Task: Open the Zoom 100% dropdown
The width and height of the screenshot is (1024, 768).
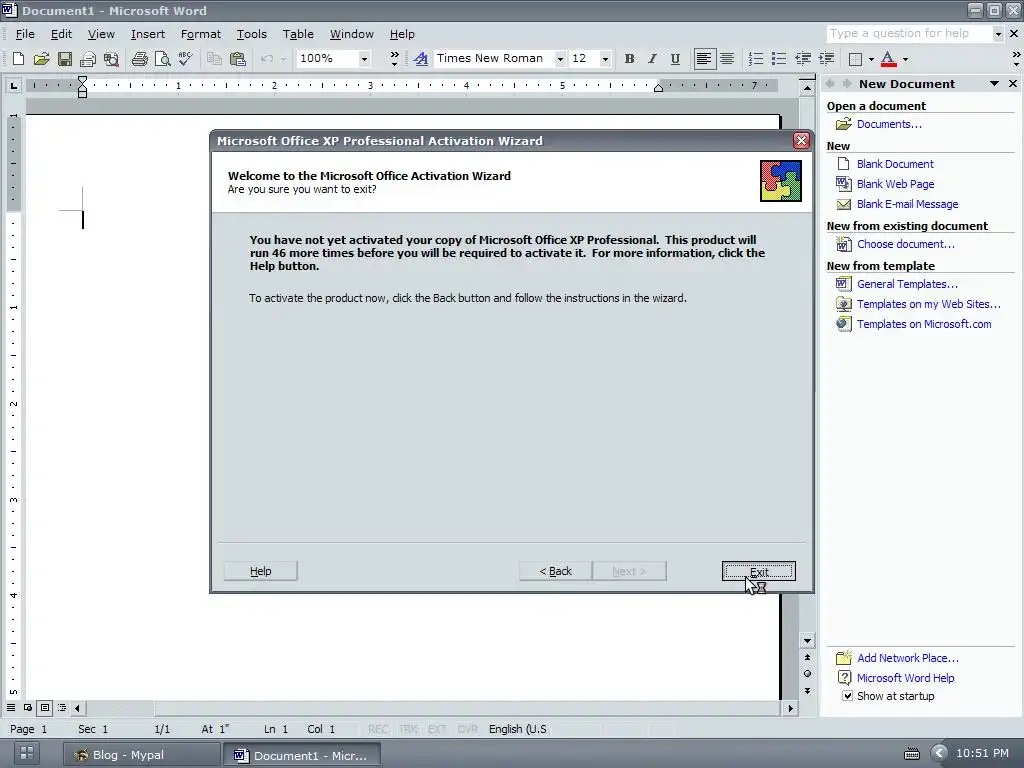Action: [x=364, y=59]
